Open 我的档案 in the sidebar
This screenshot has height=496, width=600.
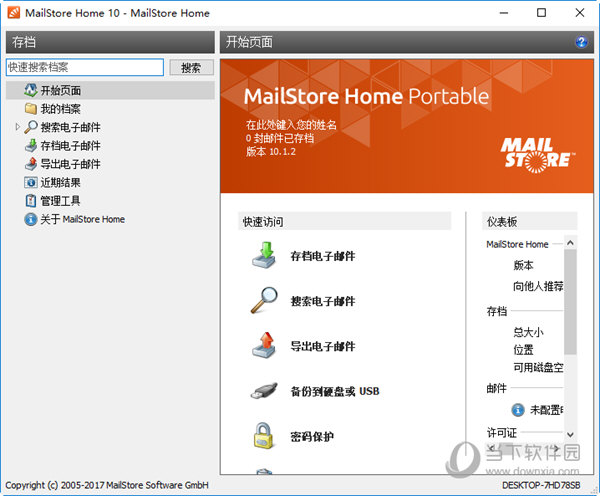pyautogui.click(x=60, y=109)
